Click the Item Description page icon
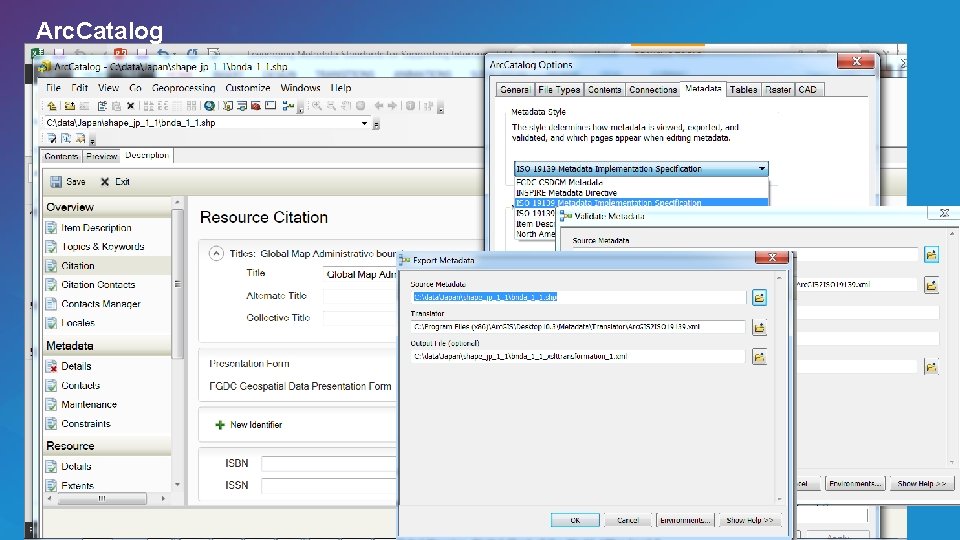This screenshot has height=540, width=960. [x=51, y=228]
